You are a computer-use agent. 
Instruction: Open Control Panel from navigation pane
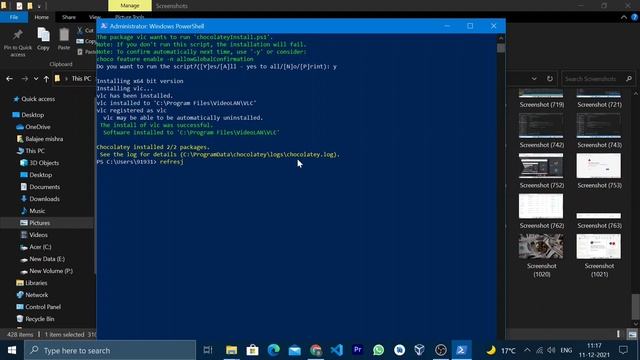point(42,307)
